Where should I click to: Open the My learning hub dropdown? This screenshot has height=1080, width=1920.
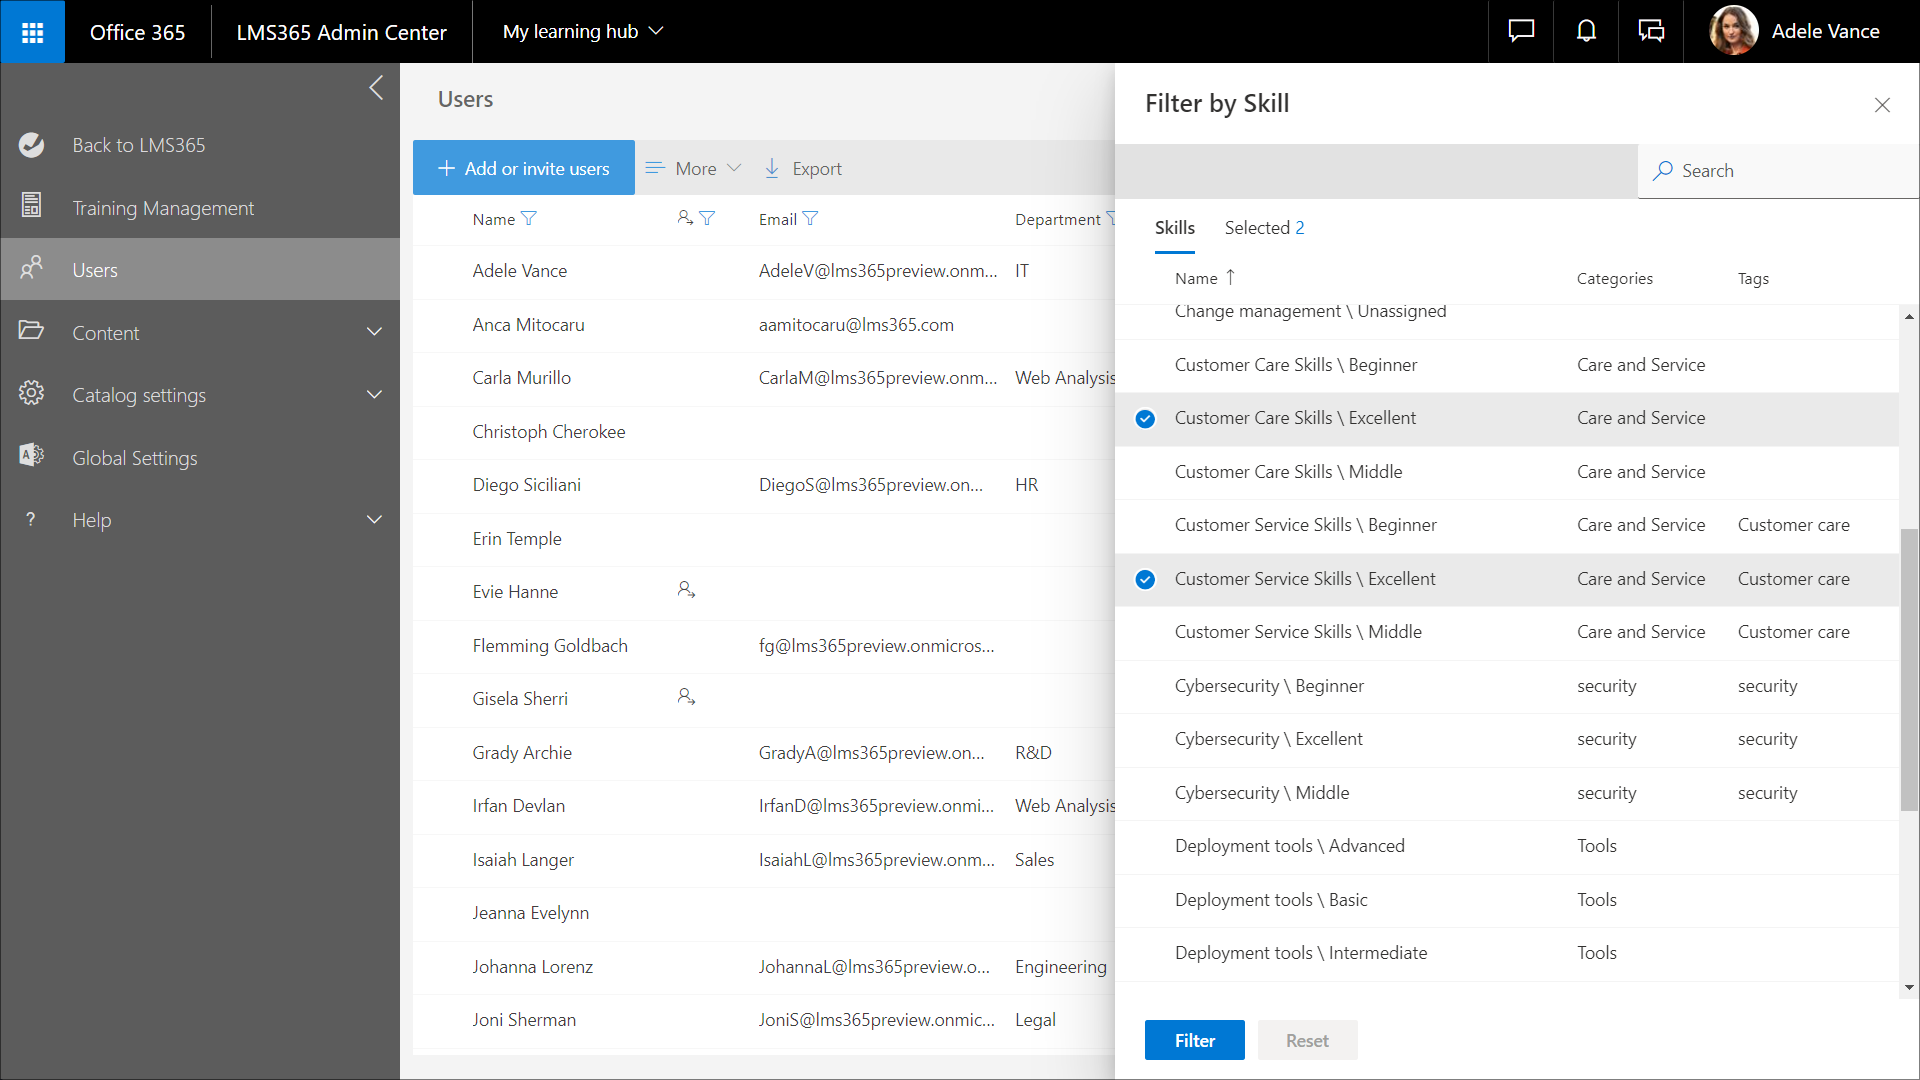(x=583, y=32)
